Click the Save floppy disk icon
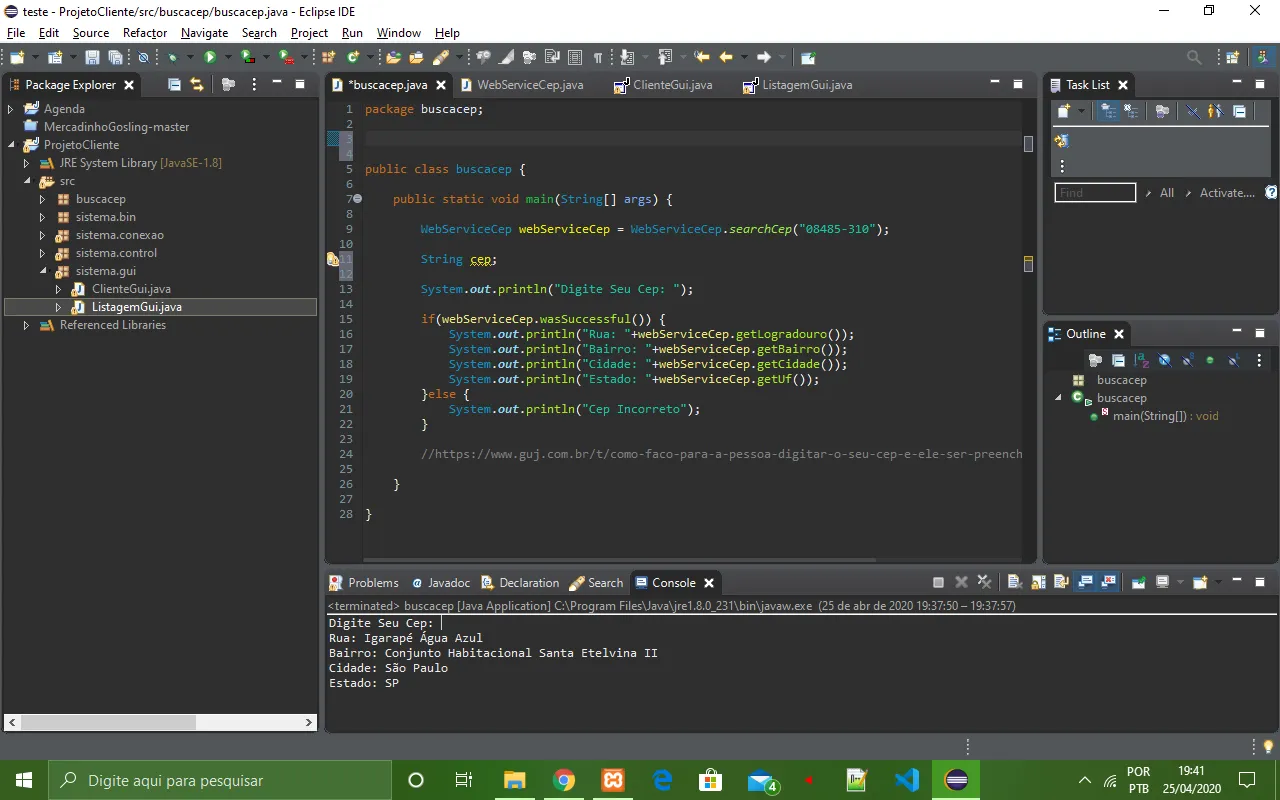This screenshot has width=1280, height=800. [x=92, y=58]
